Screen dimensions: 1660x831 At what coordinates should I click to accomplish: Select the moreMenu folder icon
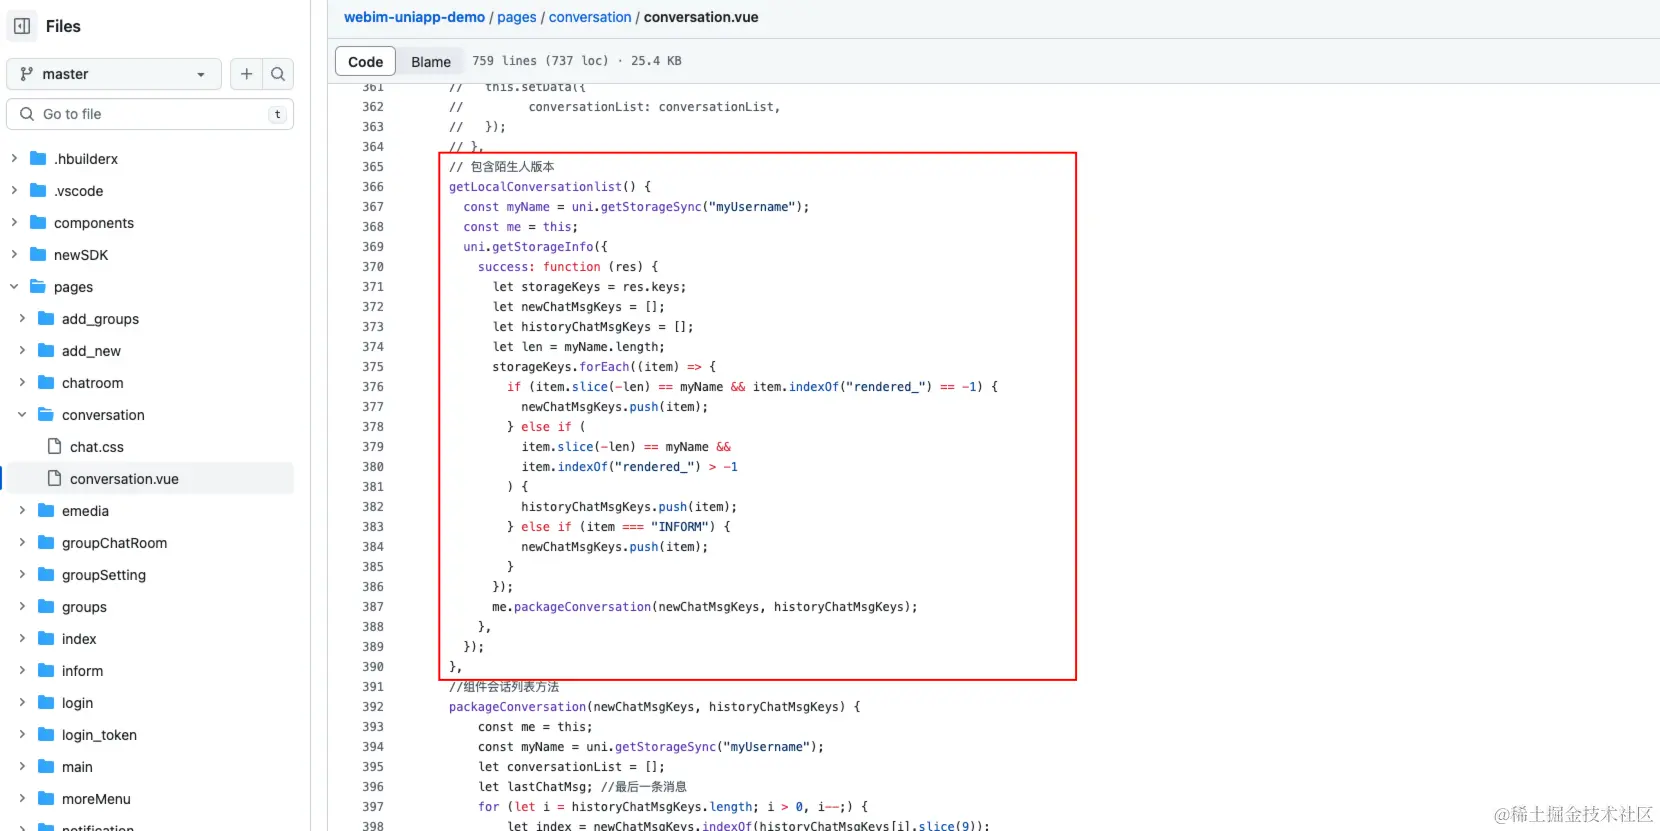click(46, 798)
